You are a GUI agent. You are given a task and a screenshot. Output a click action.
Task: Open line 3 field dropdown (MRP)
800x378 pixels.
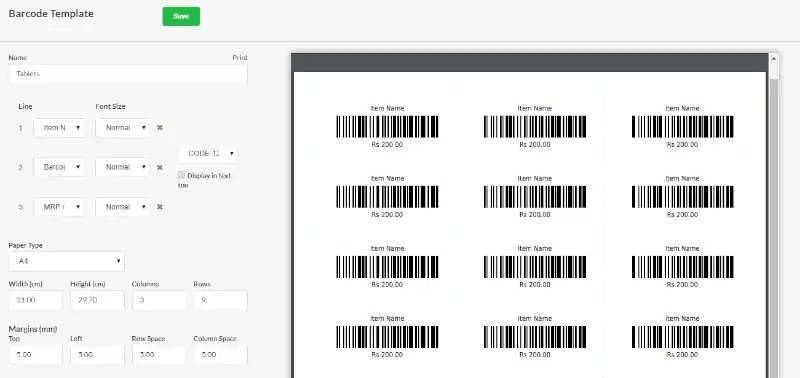pos(59,207)
